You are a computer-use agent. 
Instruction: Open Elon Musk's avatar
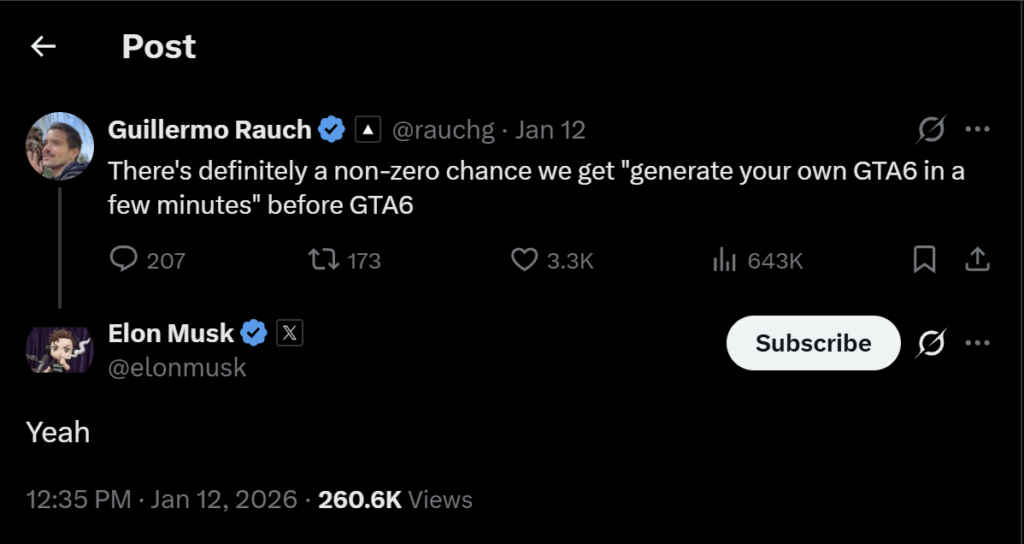click(x=59, y=349)
